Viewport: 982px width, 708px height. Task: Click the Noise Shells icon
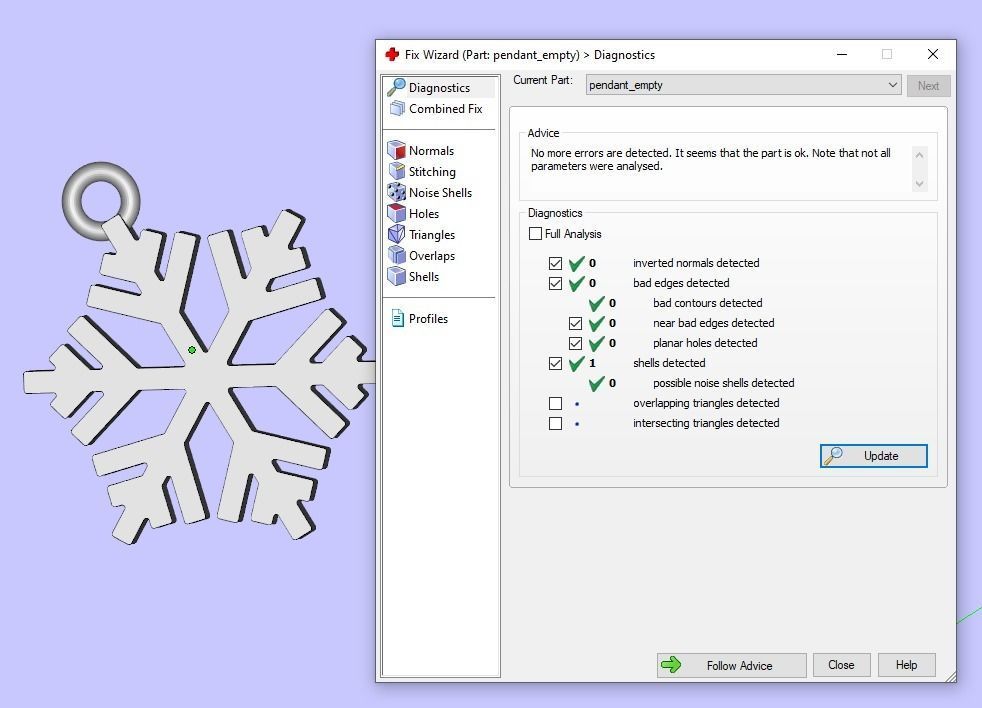coord(396,192)
